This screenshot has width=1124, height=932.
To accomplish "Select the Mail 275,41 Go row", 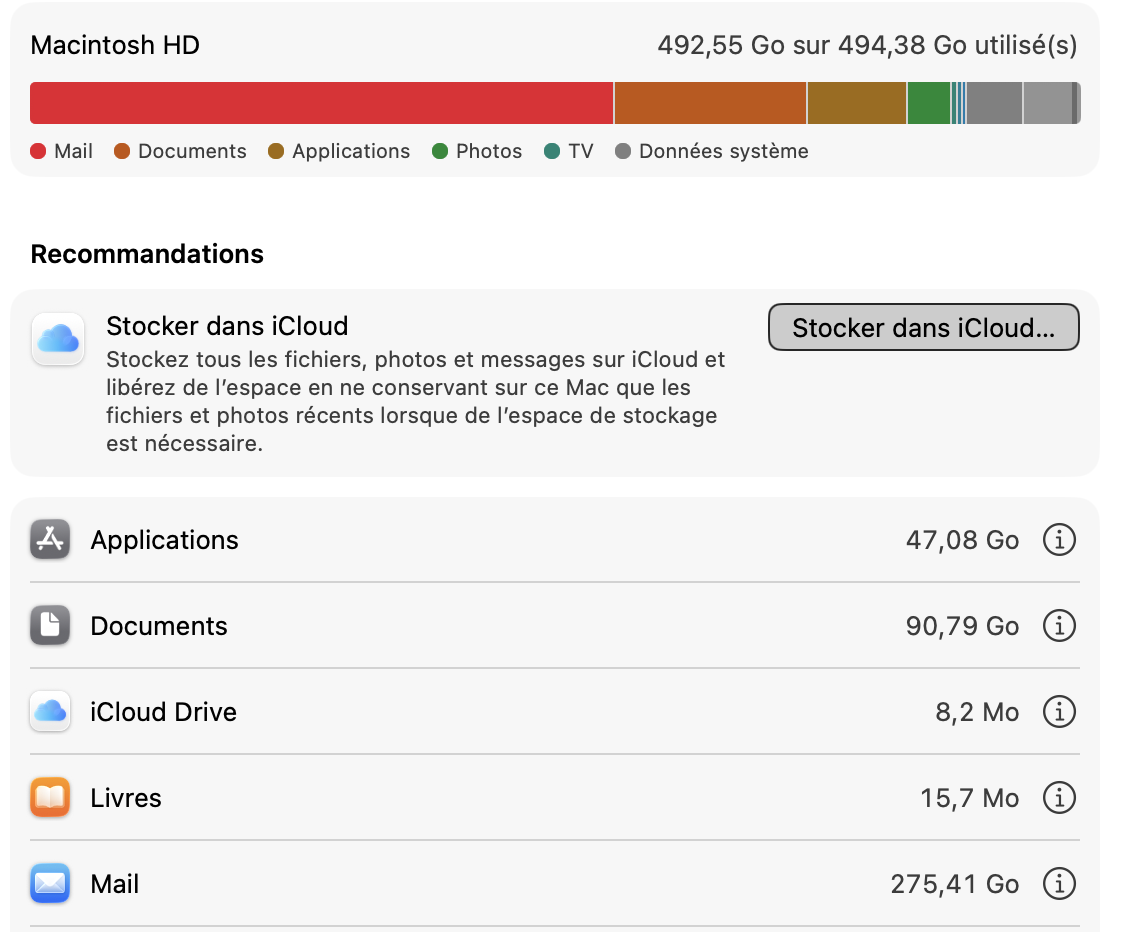I will (500, 884).
